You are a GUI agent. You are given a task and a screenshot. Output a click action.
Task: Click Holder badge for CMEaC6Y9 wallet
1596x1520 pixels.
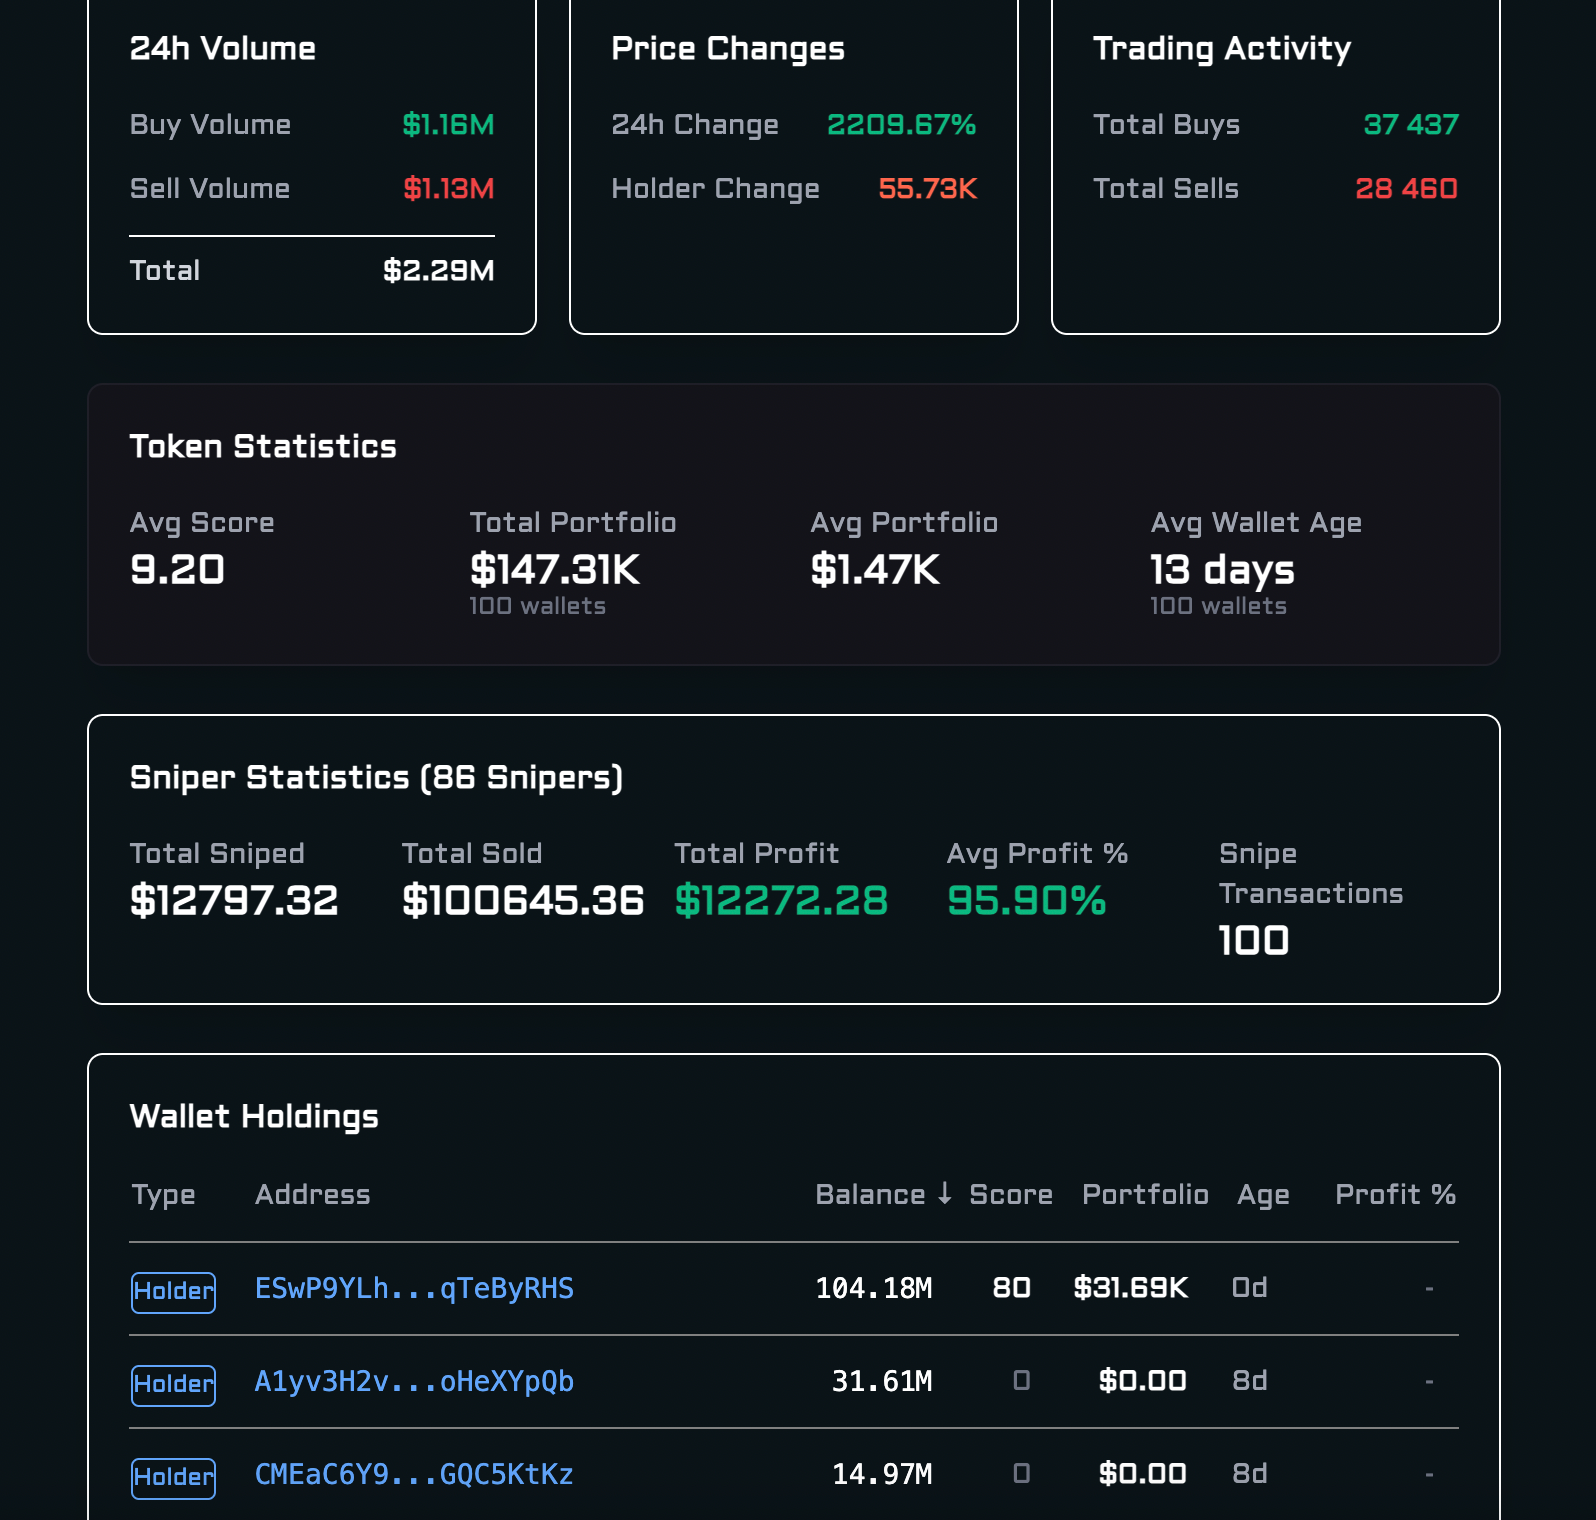[173, 1477]
